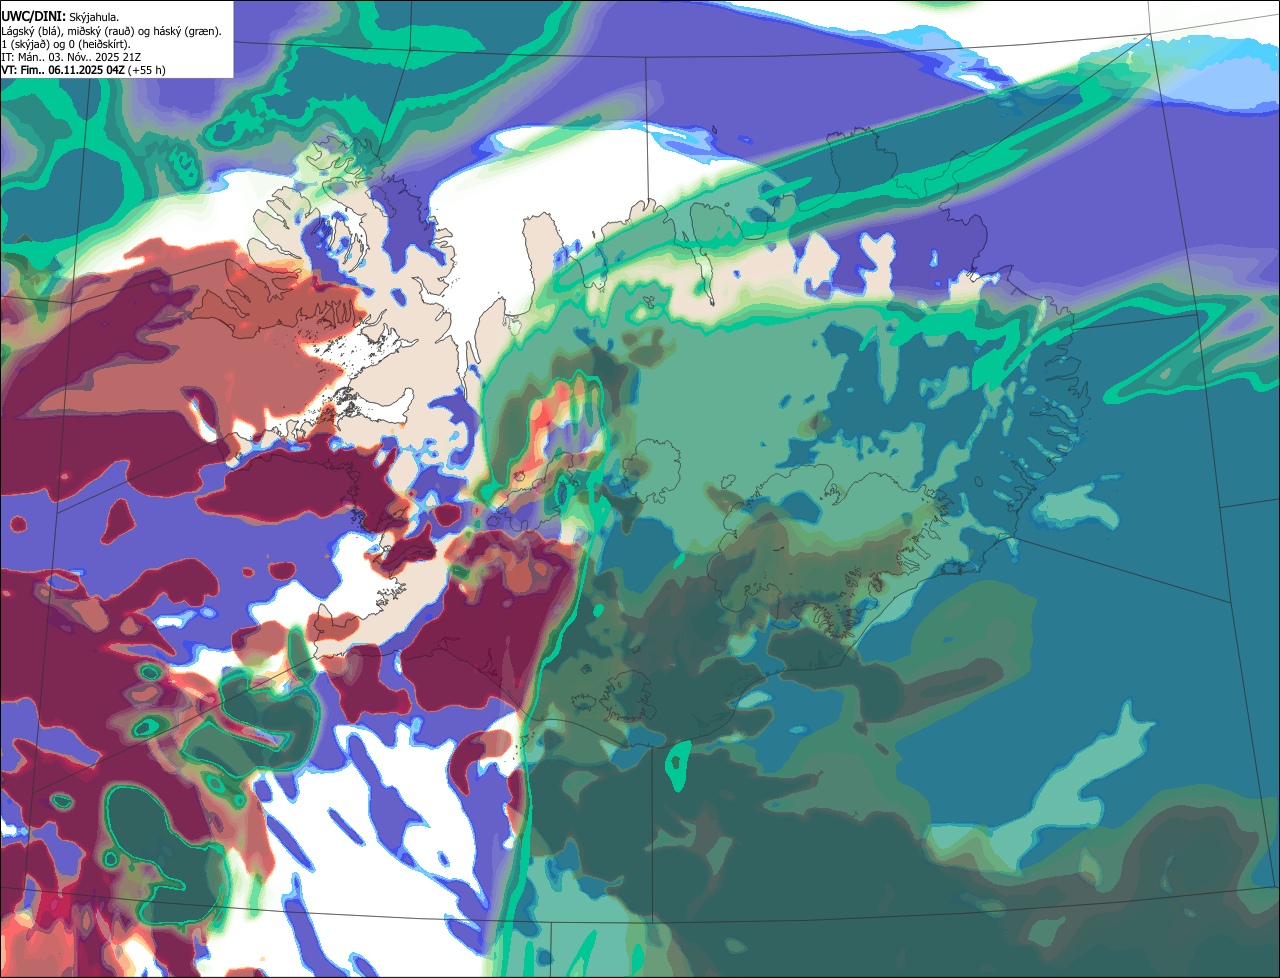Viewport: 1280px width, 978px height.
Task: Click the '1 (skýjað) og 0 (heiðskírt).' line
Action: (x=66, y=44)
